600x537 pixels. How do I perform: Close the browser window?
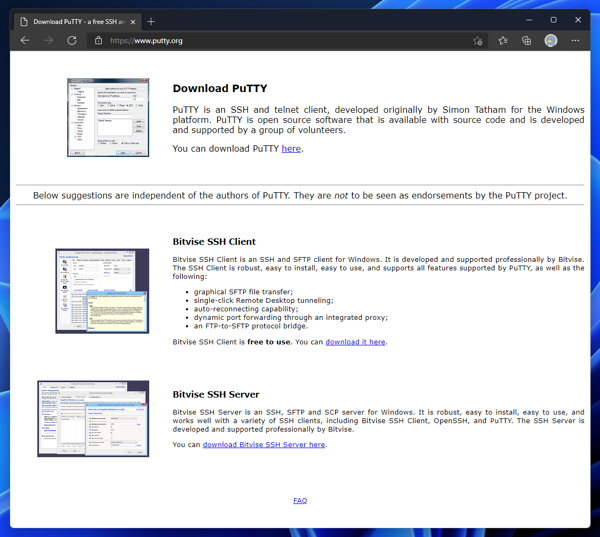pos(578,20)
